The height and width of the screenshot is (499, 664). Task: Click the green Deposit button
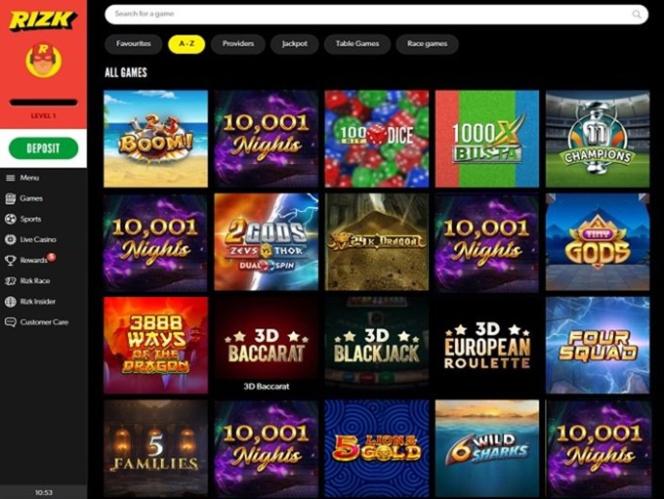click(x=43, y=148)
